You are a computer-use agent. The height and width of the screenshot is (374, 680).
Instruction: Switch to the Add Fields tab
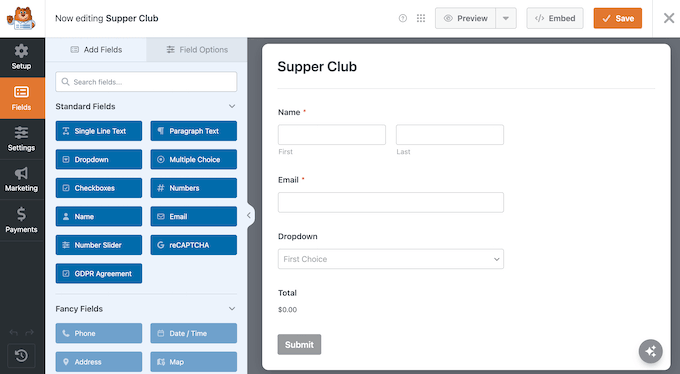click(96, 49)
